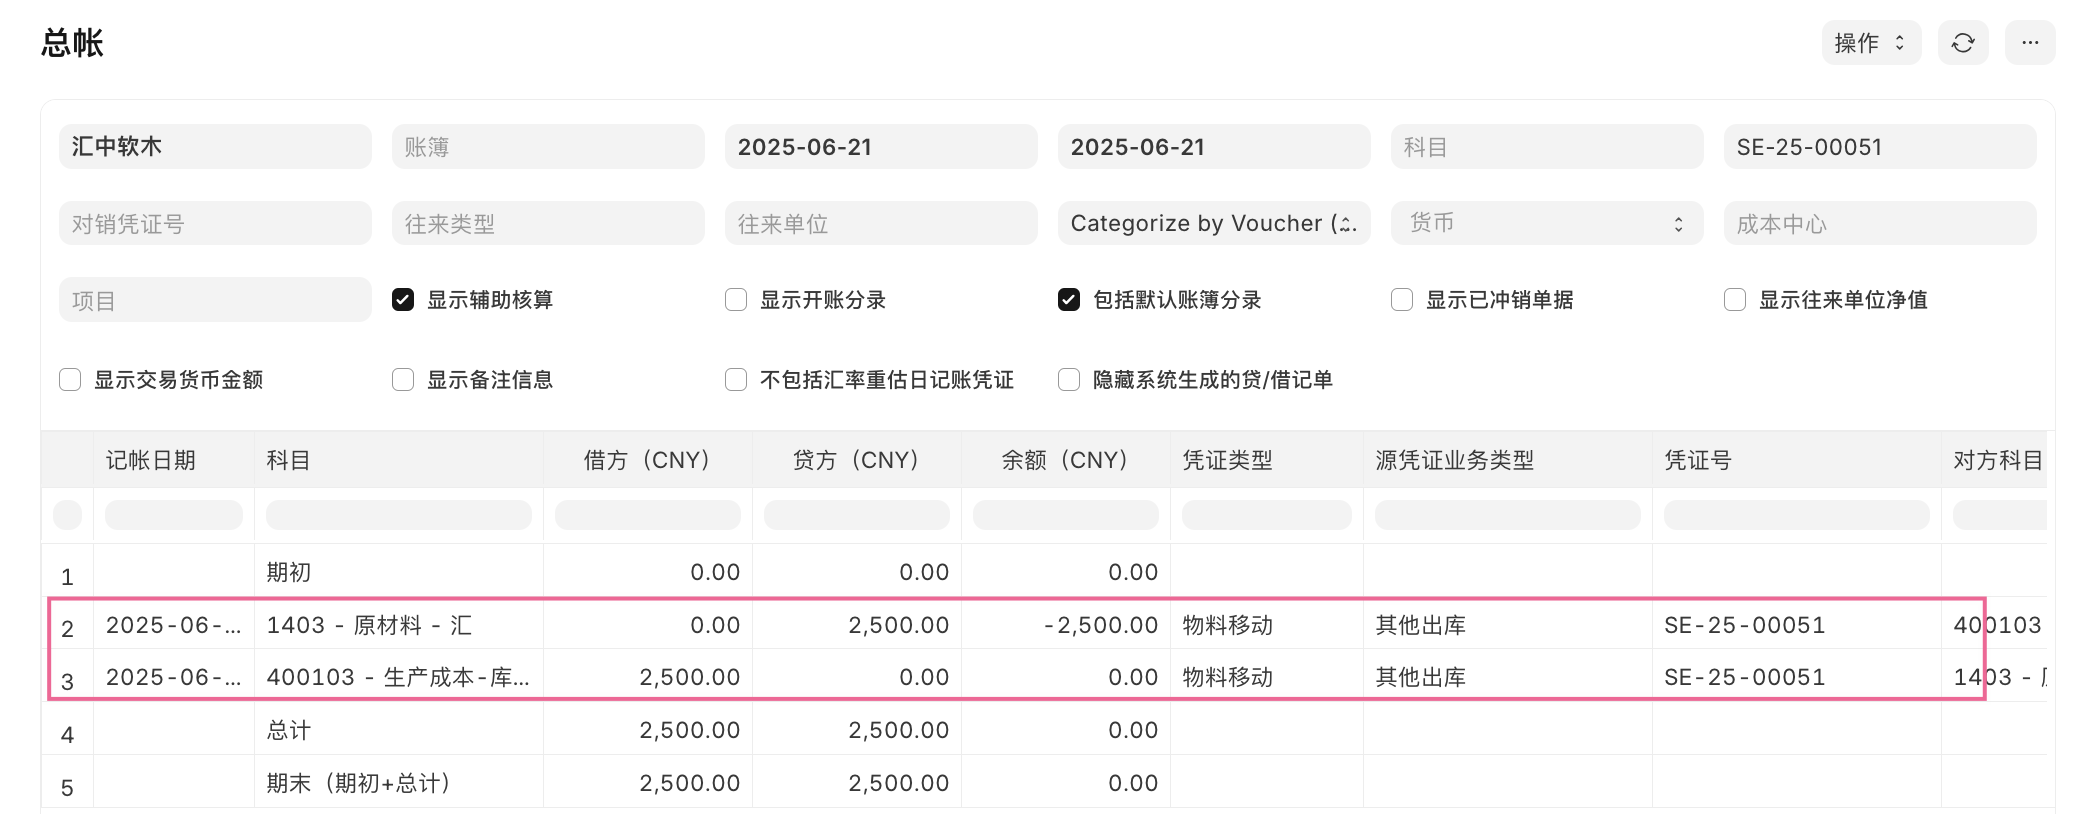Check the 显示交易货币金额 option
Viewport: 2078px width, 814px height.
[x=70, y=380]
